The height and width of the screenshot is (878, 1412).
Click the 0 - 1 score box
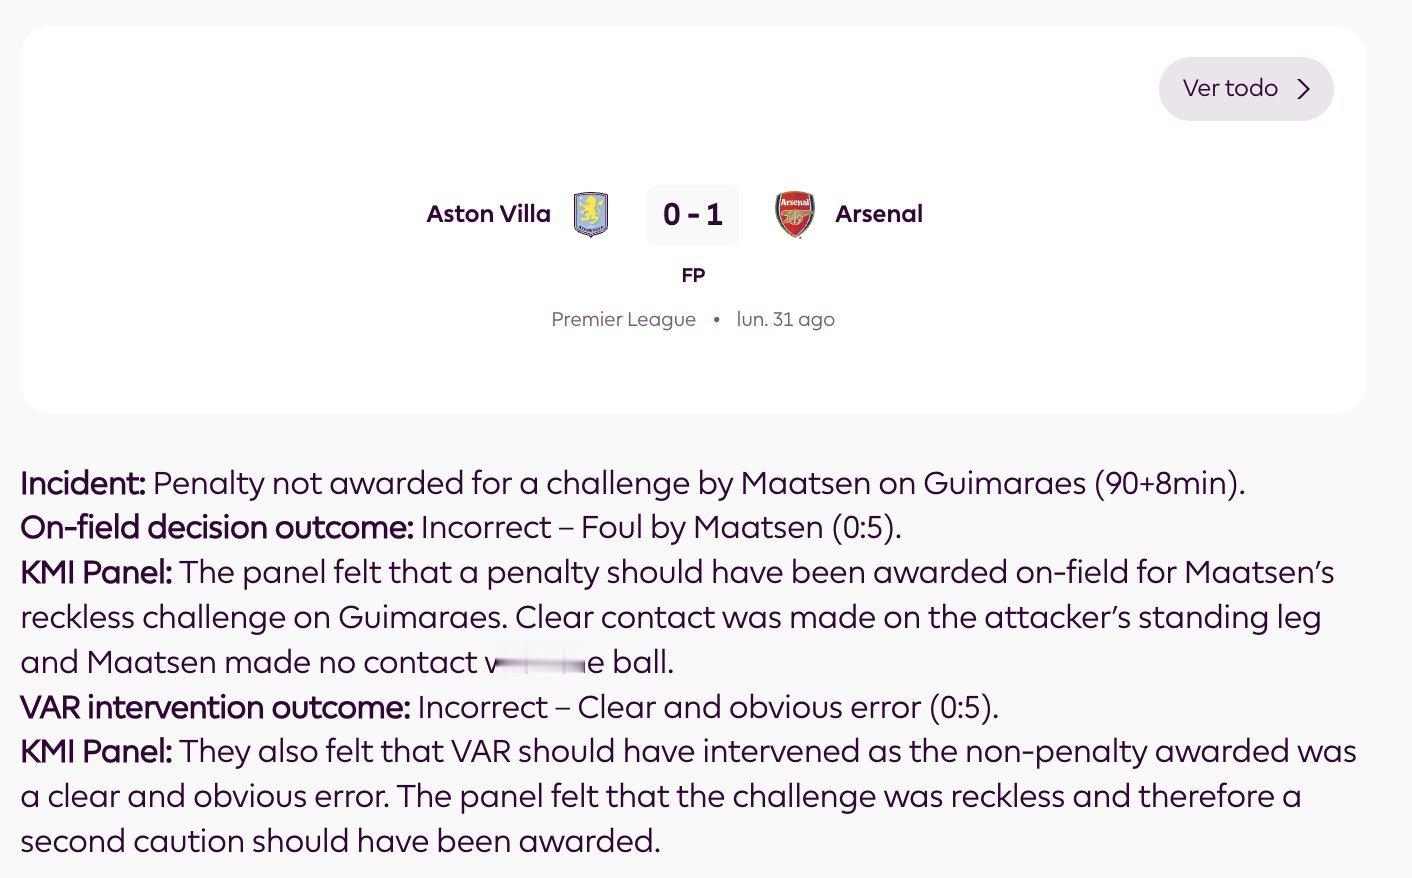click(x=693, y=215)
